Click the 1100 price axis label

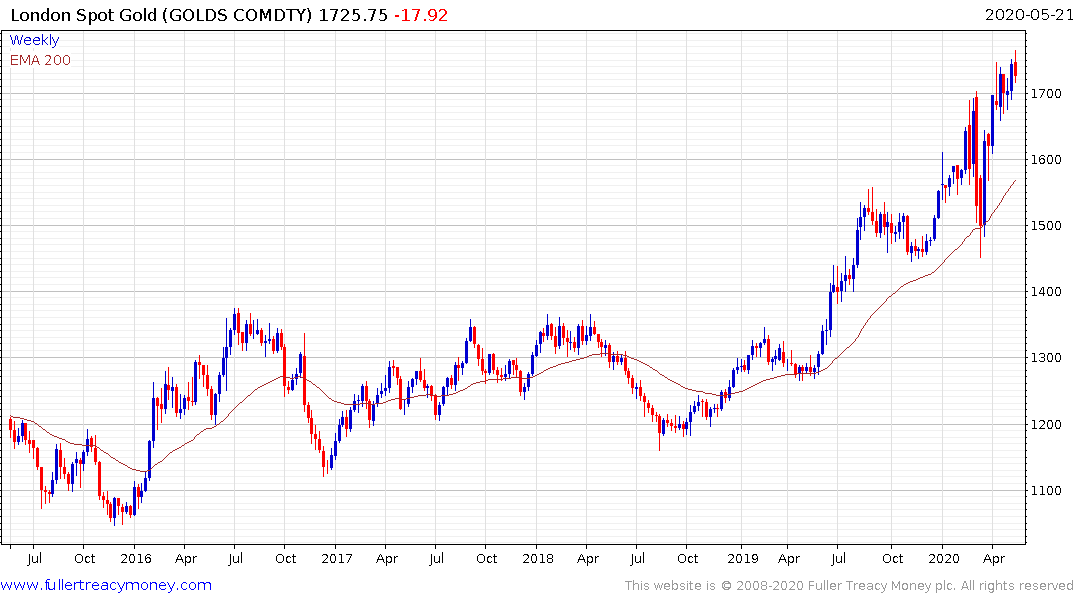1046,490
